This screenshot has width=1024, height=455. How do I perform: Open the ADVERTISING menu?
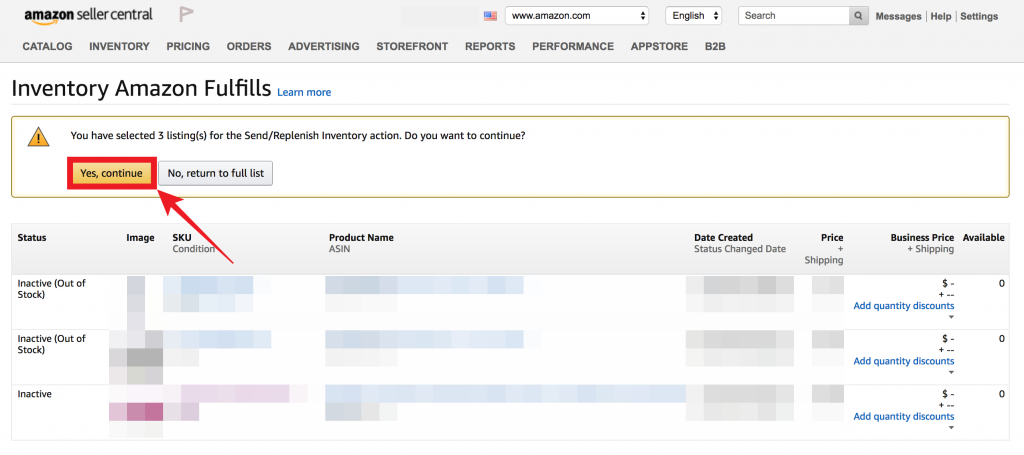324,46
